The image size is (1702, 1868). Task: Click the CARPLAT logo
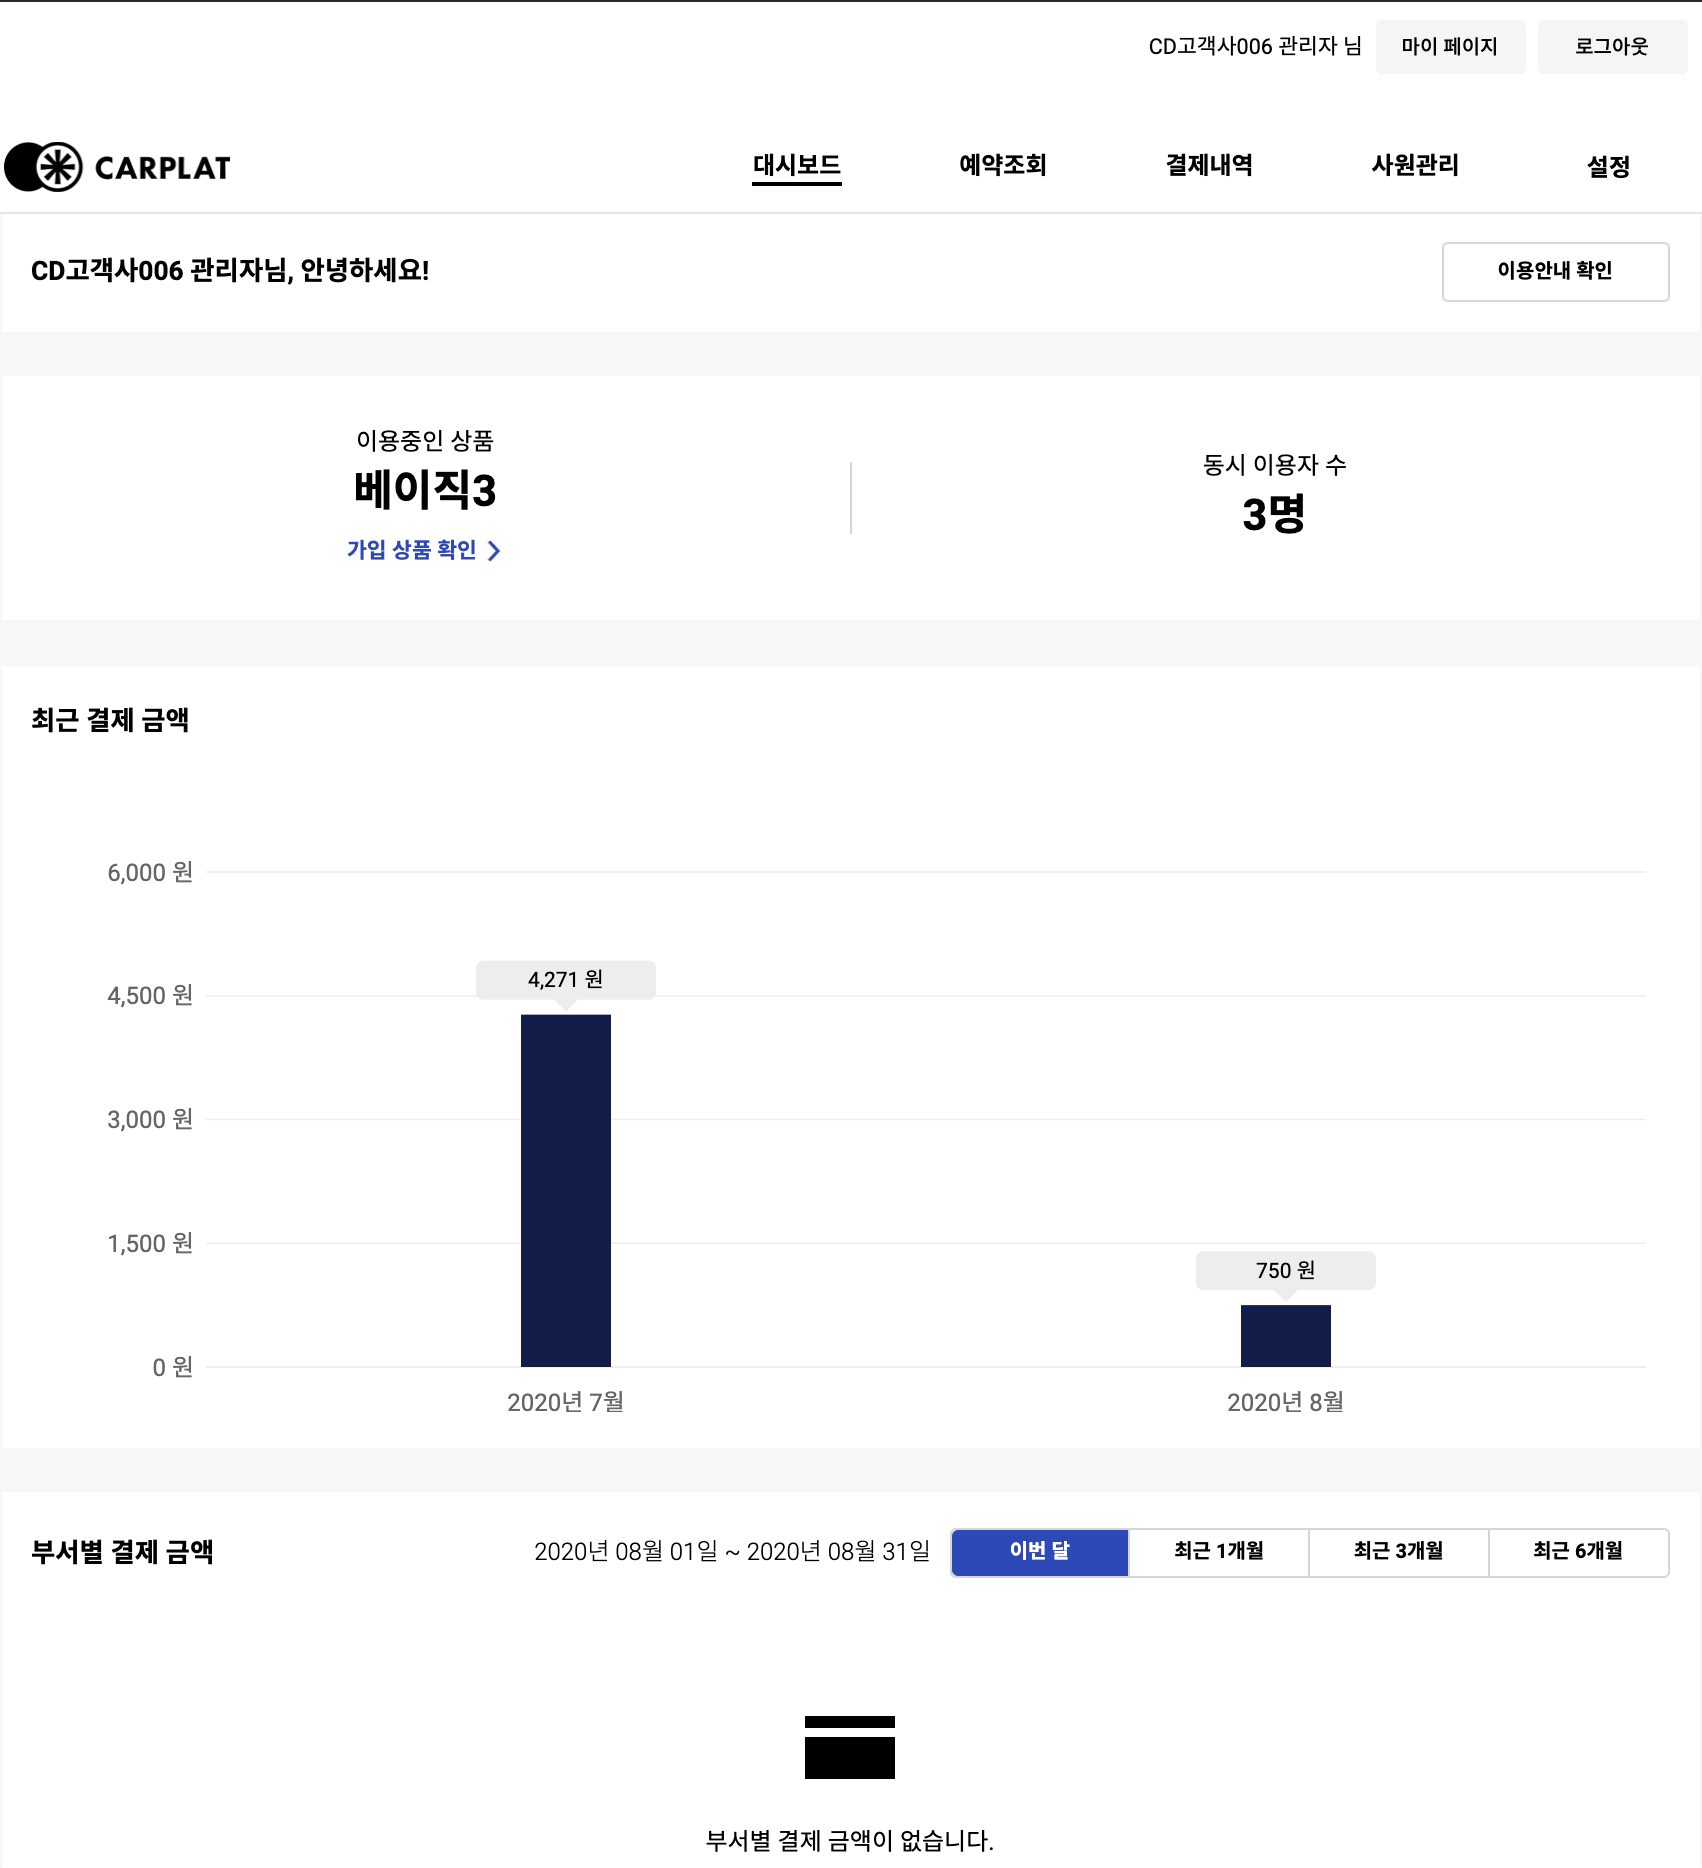[118, 167]
